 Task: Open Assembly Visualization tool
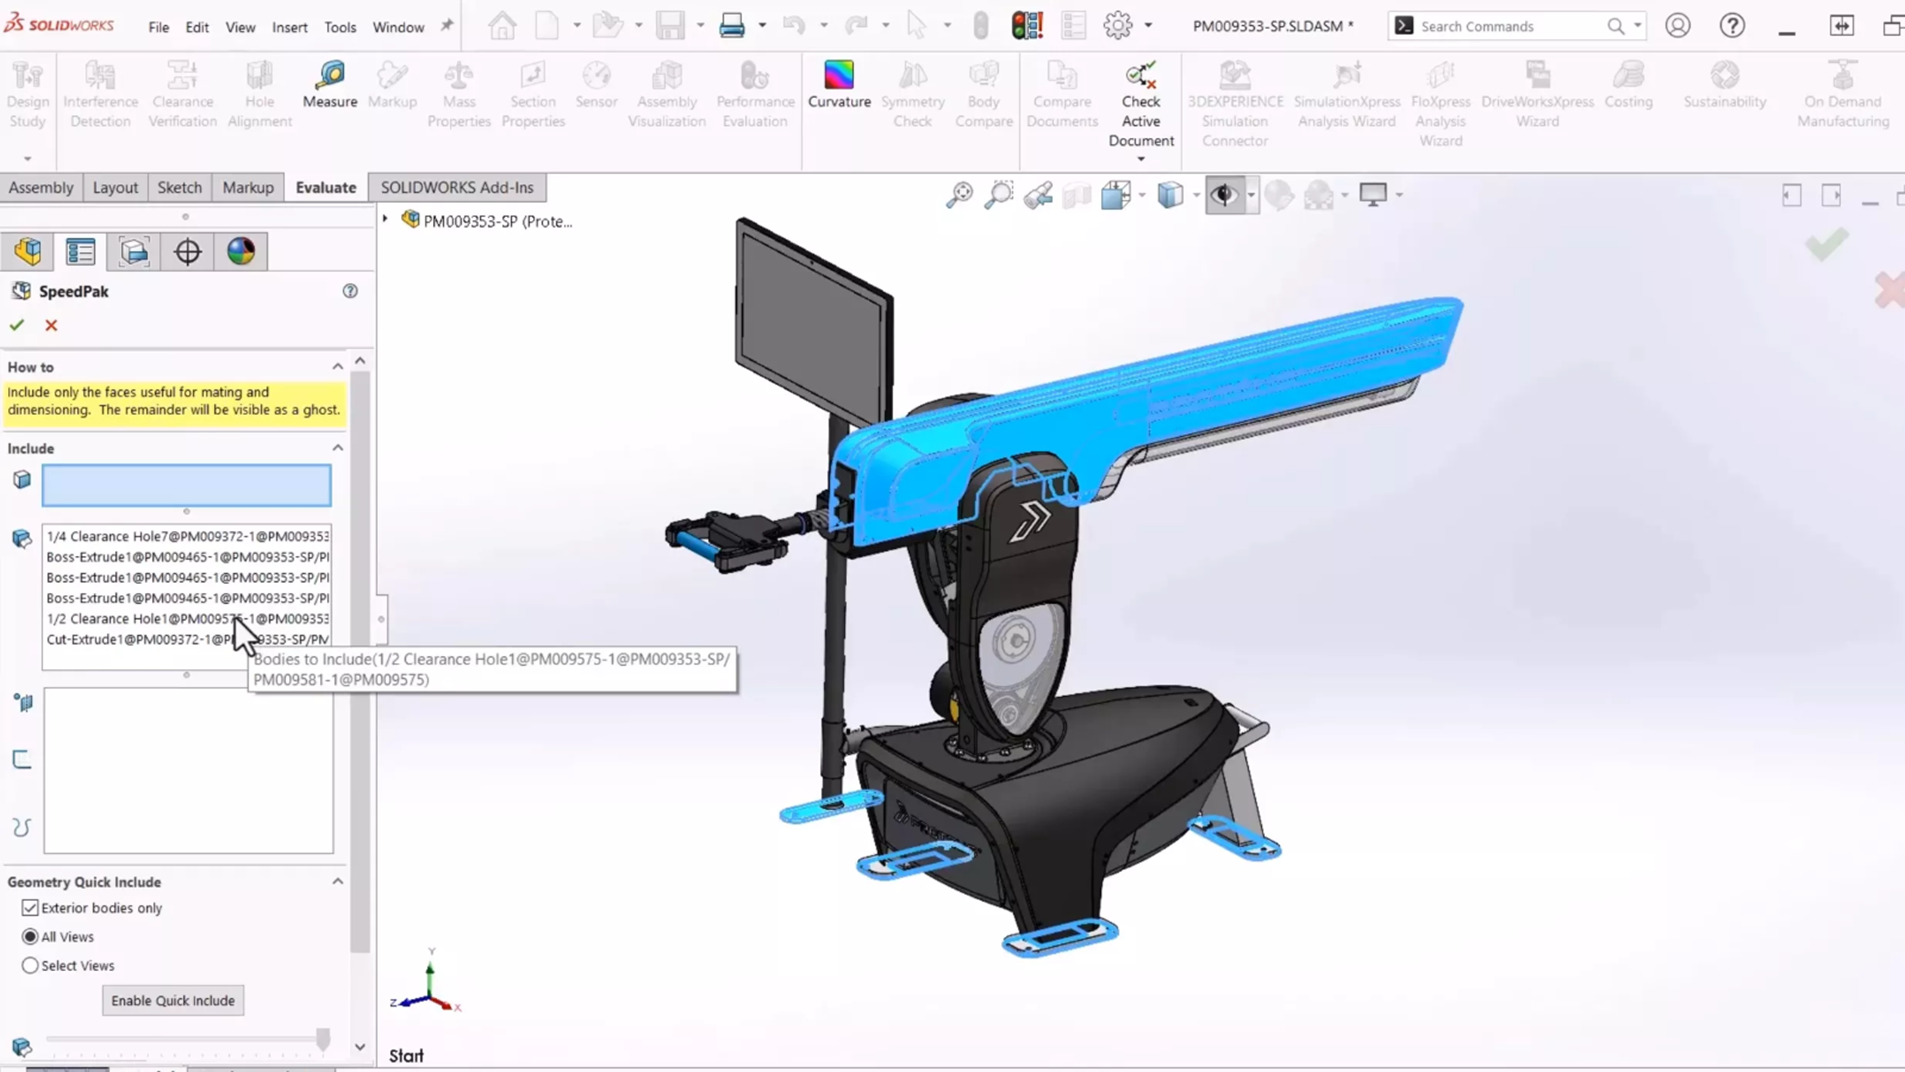coord(667,94)
